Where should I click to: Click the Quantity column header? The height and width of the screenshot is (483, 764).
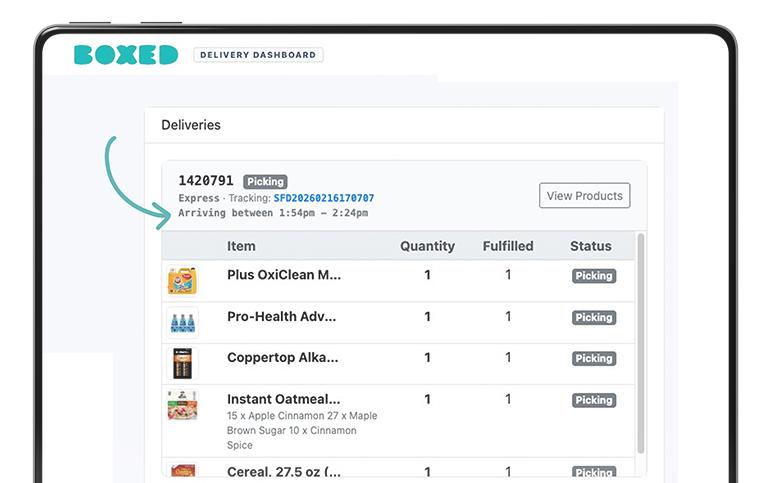pyautogui.click(x=427, y=246)
